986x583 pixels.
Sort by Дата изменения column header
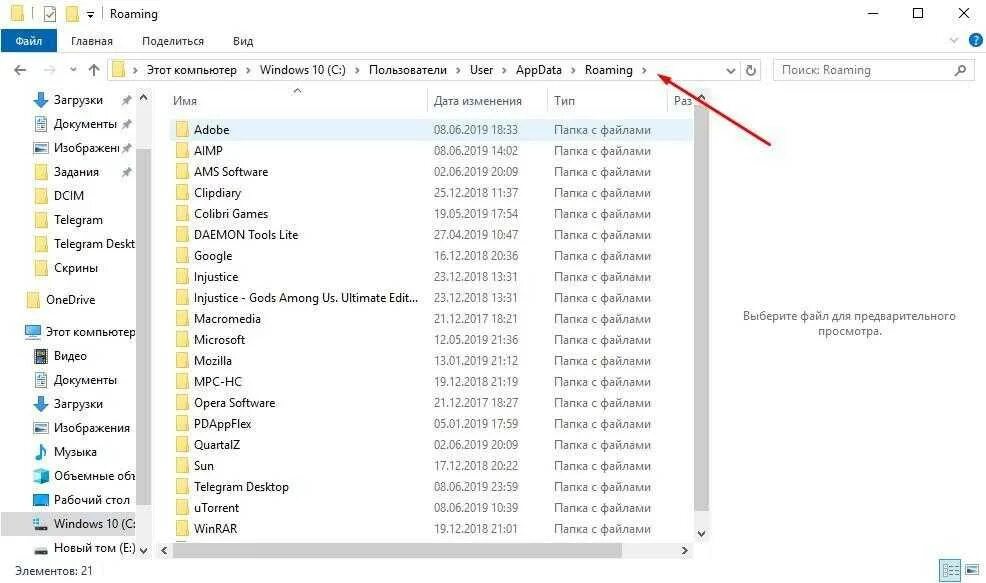pos(478,101)
